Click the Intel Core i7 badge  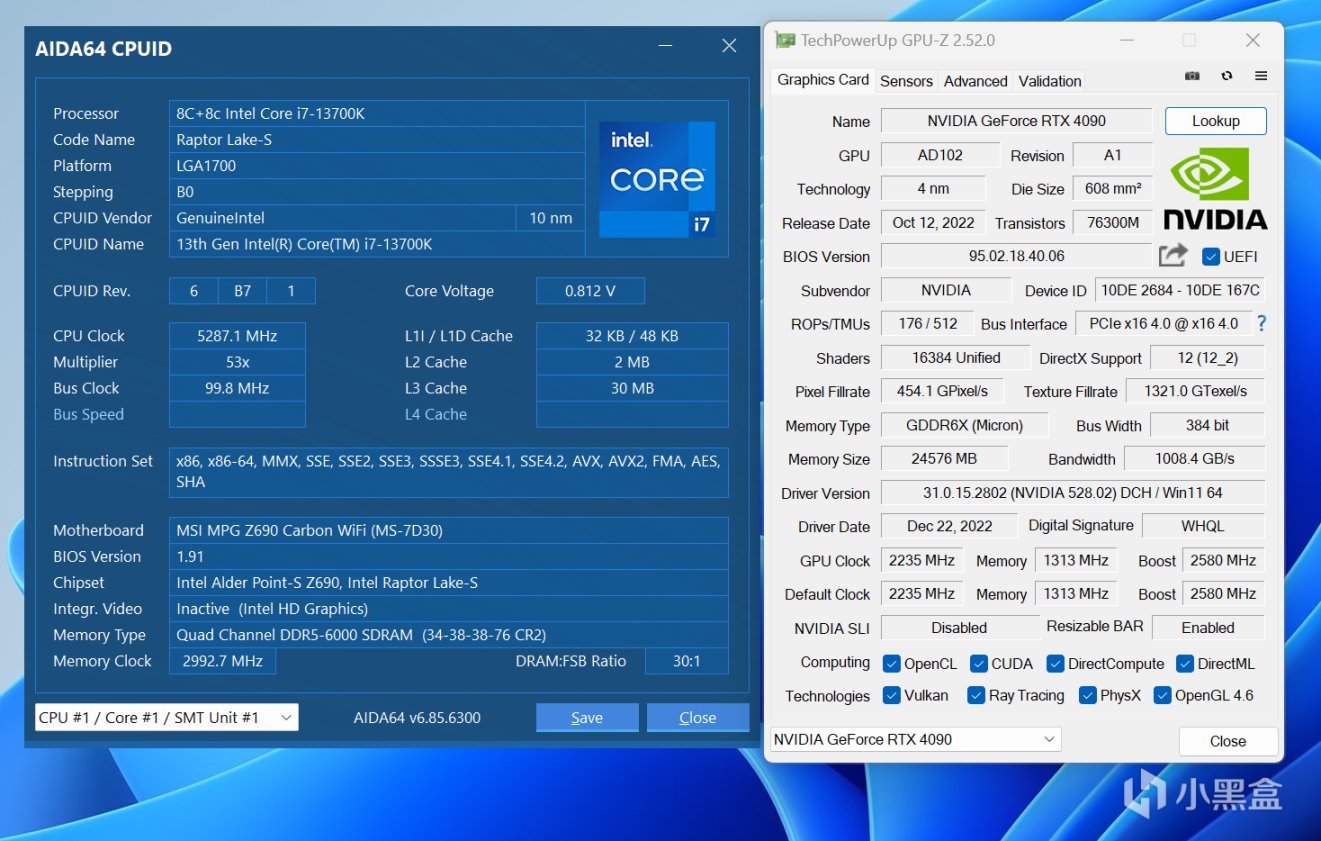click(657, 179)
